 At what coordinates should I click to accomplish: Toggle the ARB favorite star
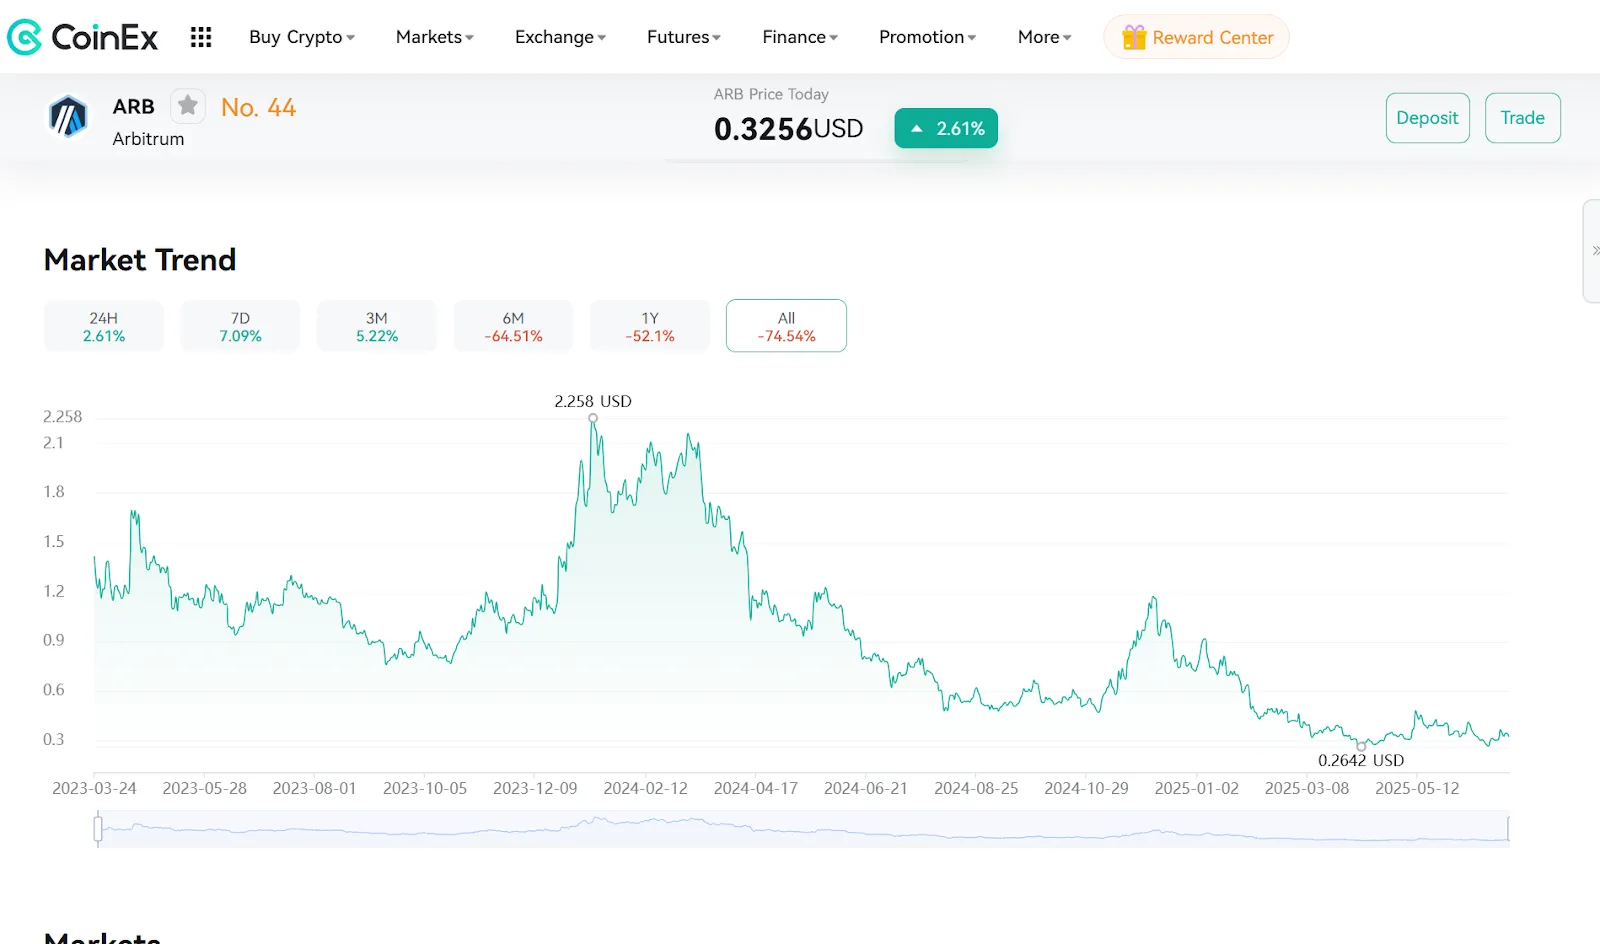tap(187, 106)
